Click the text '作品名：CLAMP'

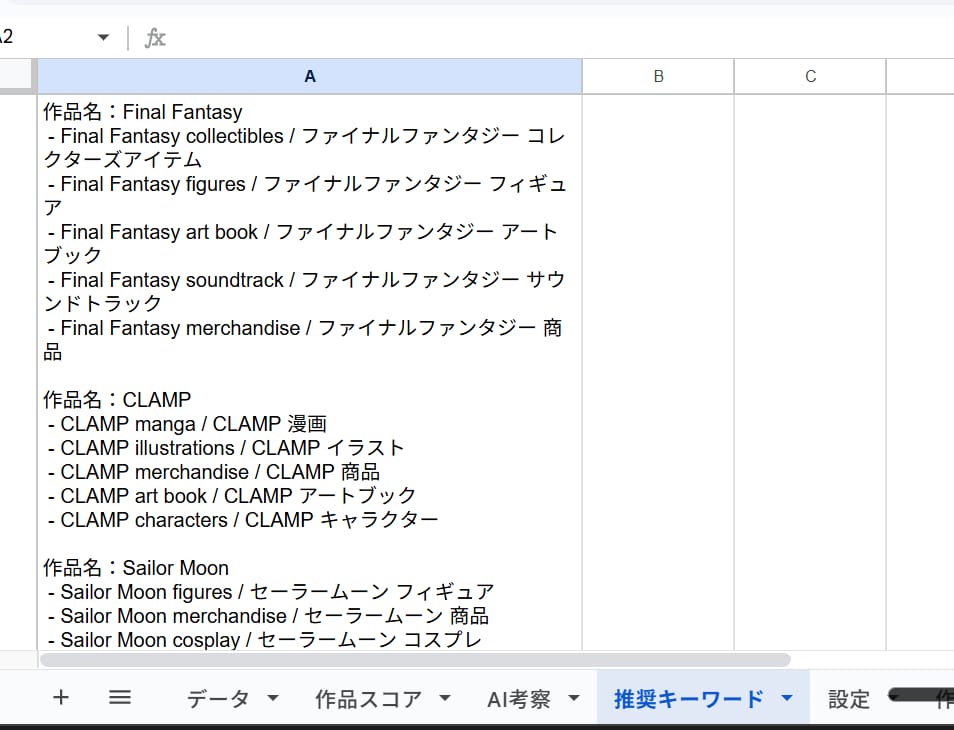point(117,400)
